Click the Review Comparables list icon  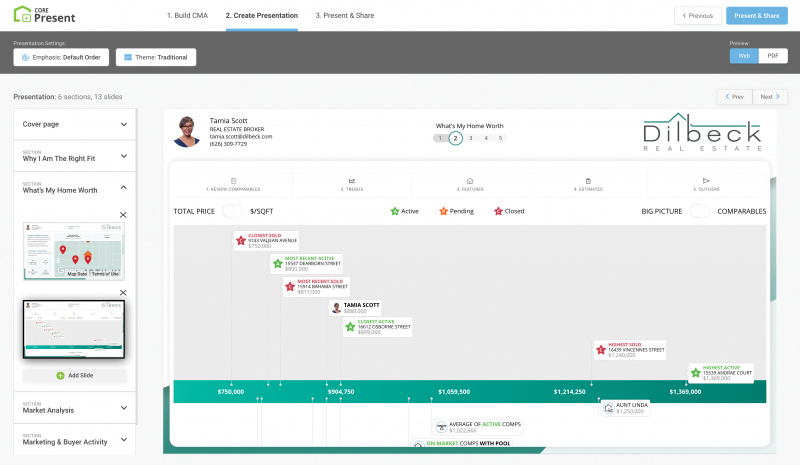tap(233, 181)
